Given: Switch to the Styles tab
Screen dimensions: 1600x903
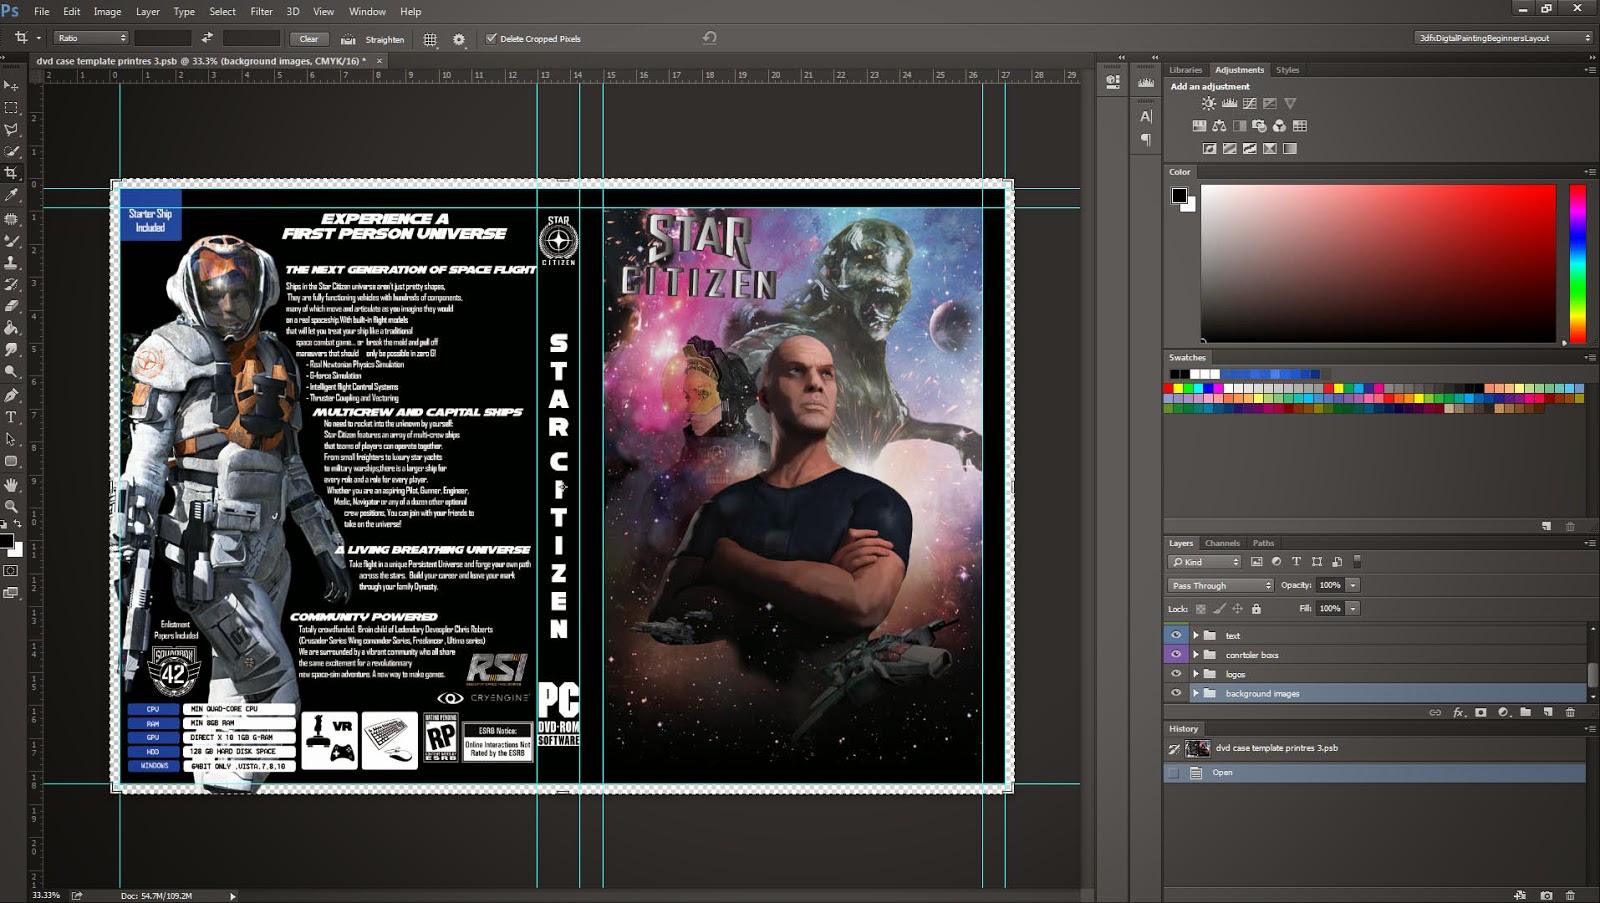Looking at the screenshot, I should point(1288,70).
